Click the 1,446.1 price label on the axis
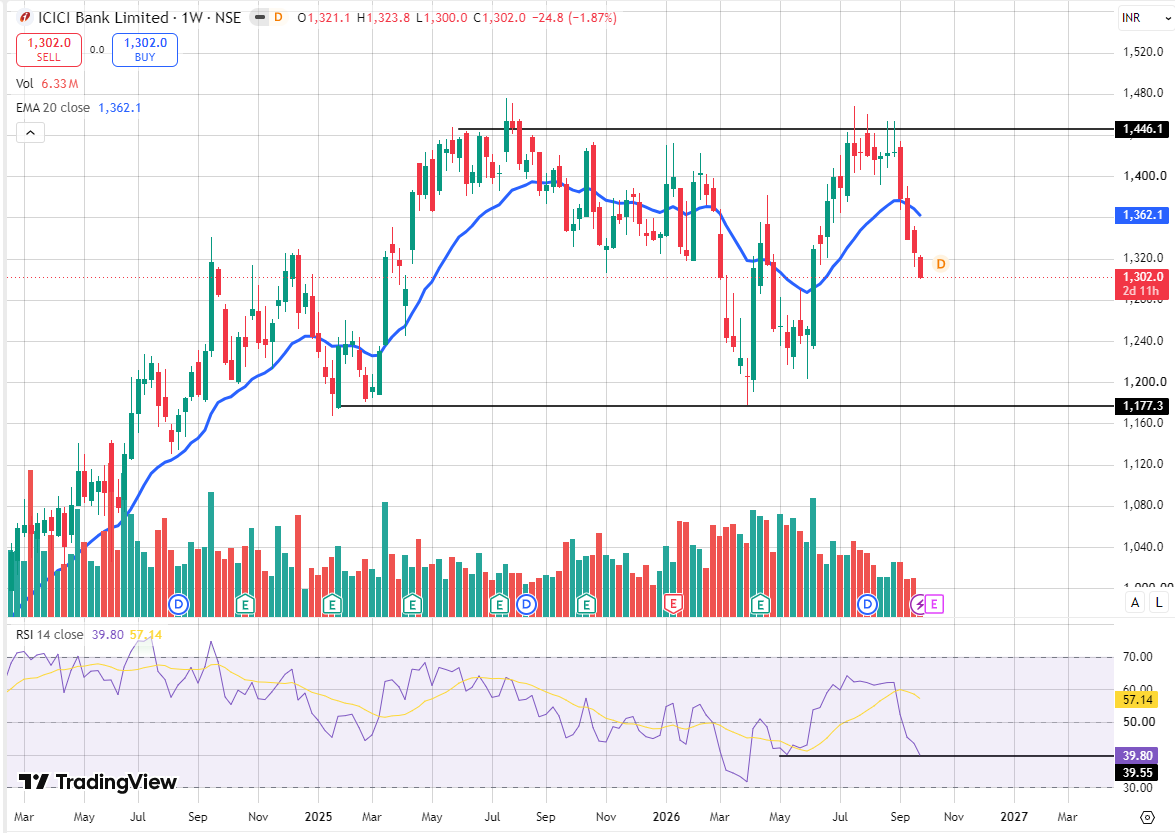The height and width of the screenshot is (833, 1175). tap(1143, 130)
